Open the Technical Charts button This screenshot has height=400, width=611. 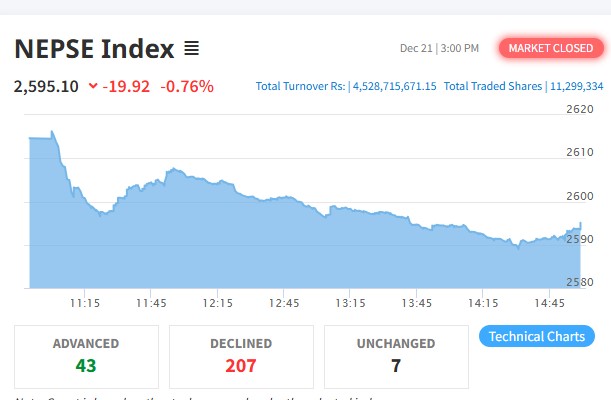point(537,336)
